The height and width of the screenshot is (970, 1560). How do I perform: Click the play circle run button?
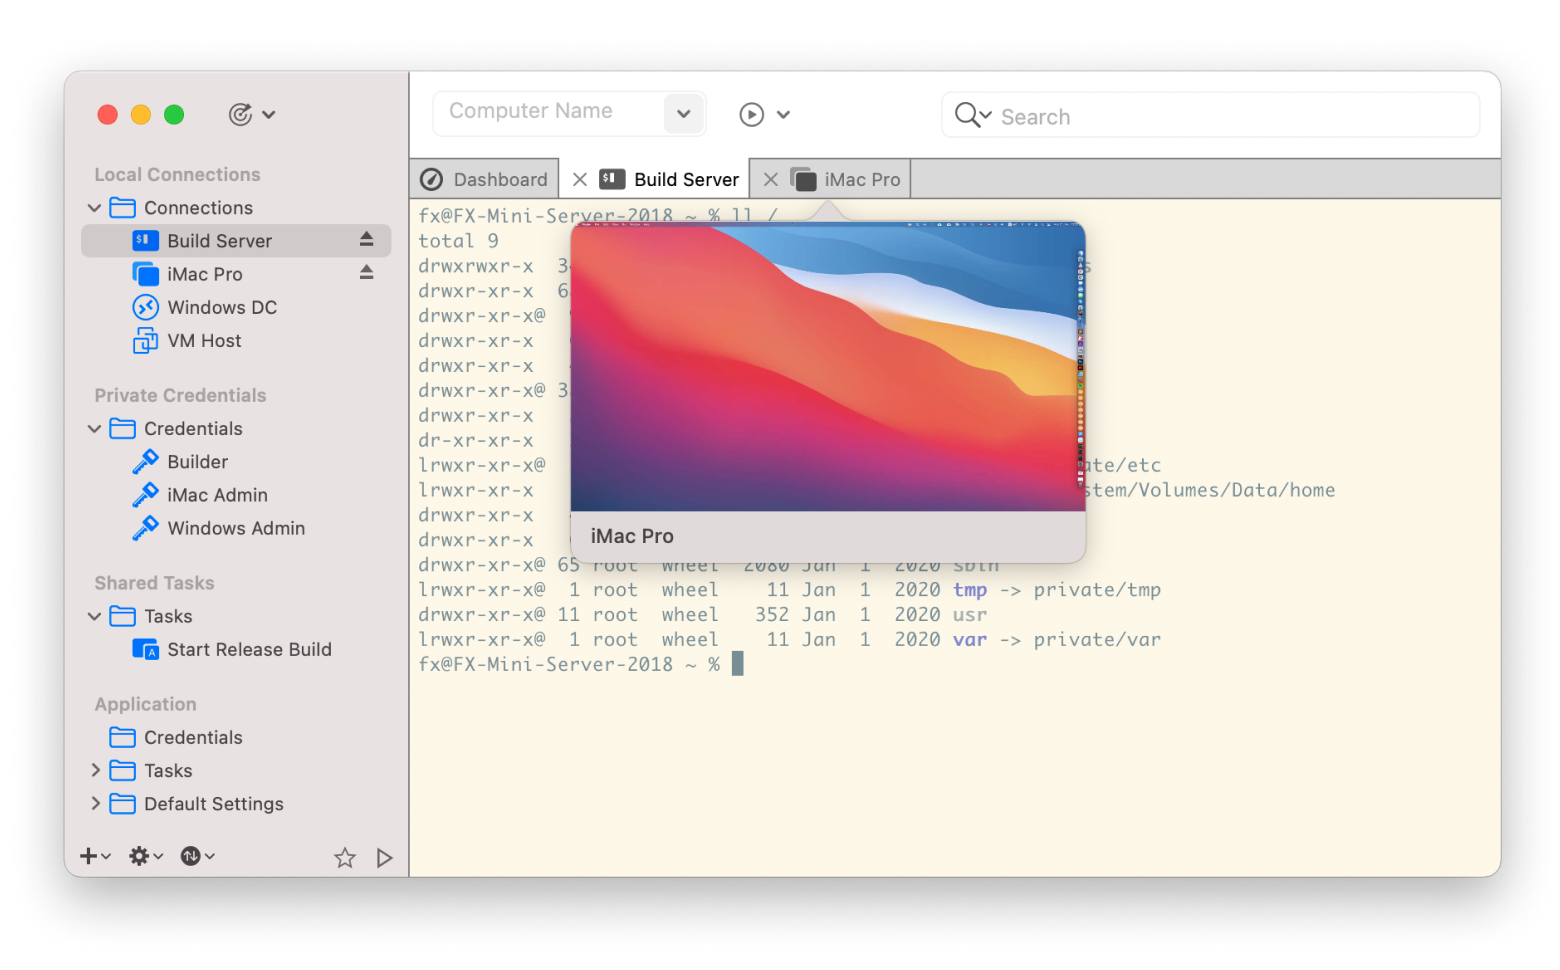point(751,114)
